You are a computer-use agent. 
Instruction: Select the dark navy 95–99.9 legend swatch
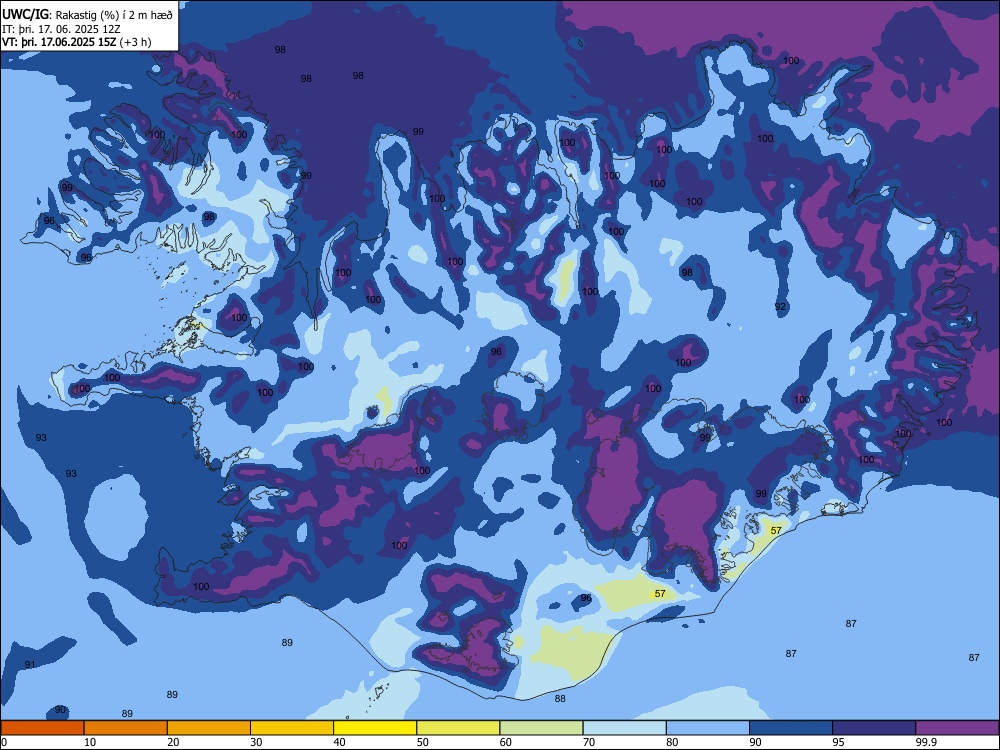874,728
